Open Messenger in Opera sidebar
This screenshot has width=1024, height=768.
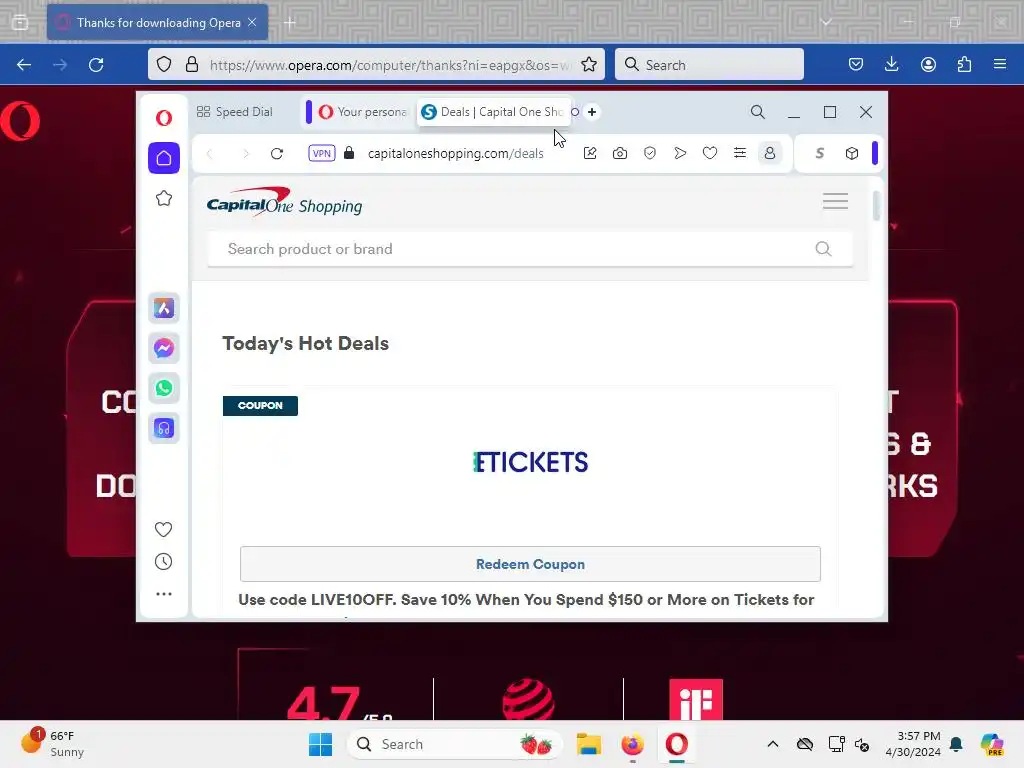pos(164,348)
